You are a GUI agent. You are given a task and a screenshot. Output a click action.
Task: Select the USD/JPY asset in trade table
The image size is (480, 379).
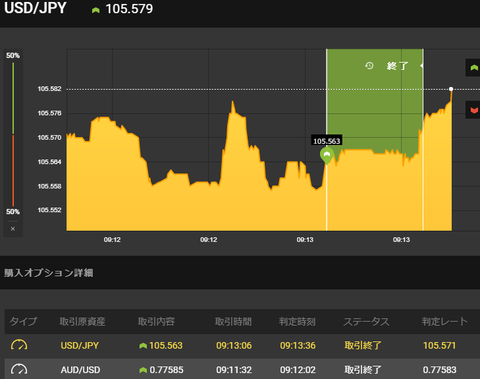point(80,345)
